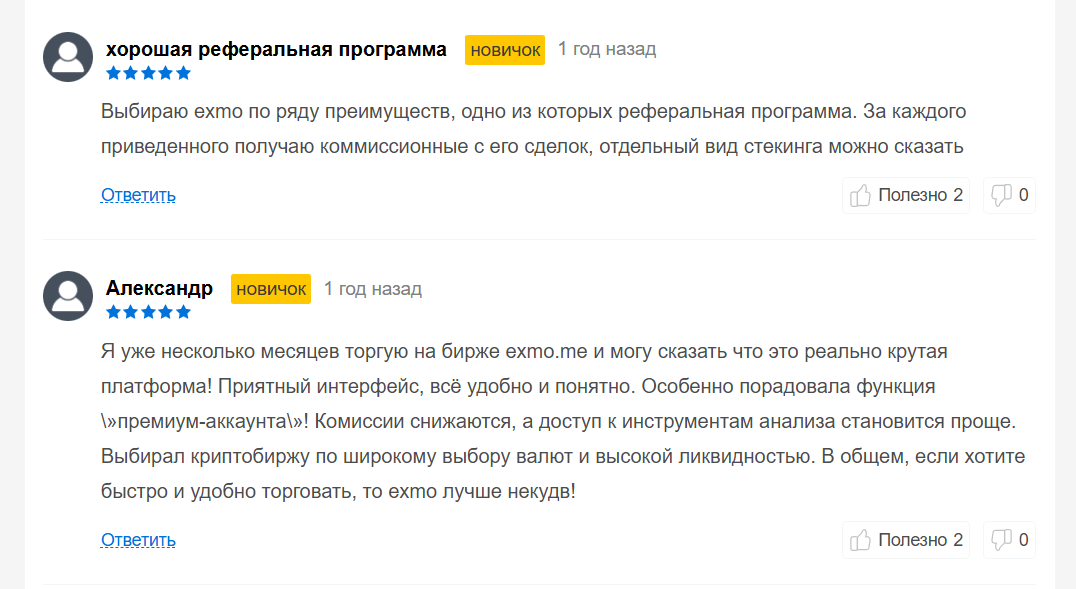Click the НОВИЧОК badge next to Александр
The height and width of the screenshot is (589, 1076).
[270, 288]
